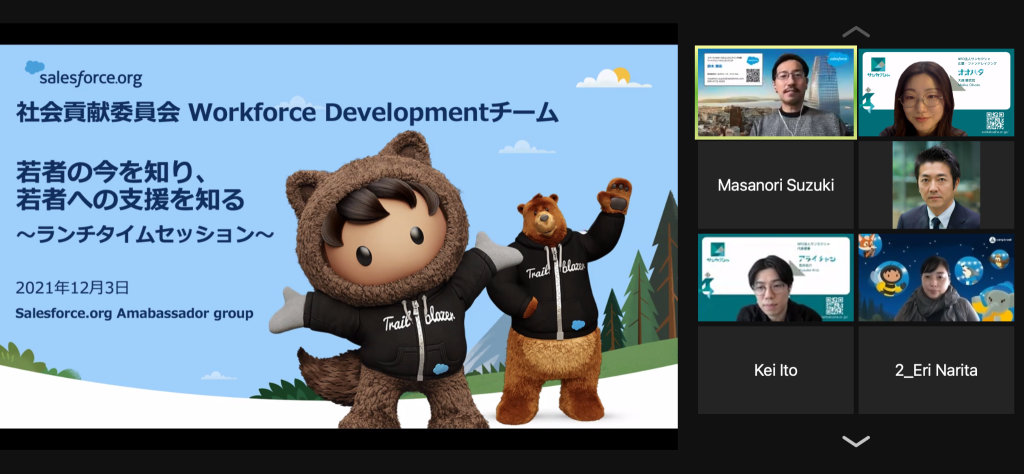Click the ランチタイムセッション subtitle text
Image resolution: width=1024 pixels, height=474 pixels.
(x=145, y=235)
